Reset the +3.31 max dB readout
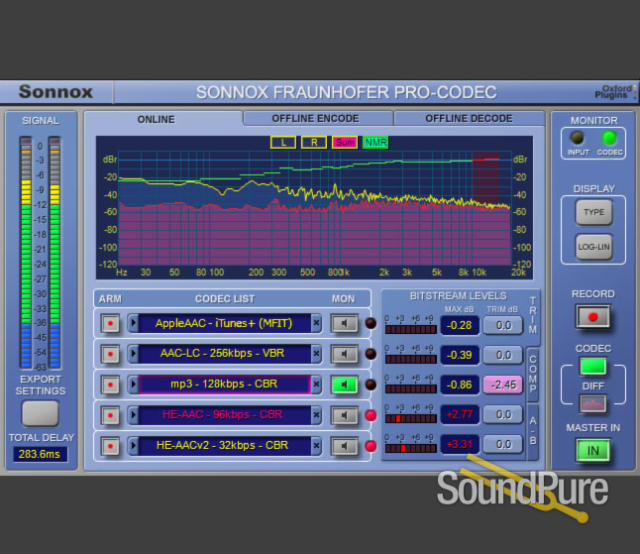 (x=460, y=444)
